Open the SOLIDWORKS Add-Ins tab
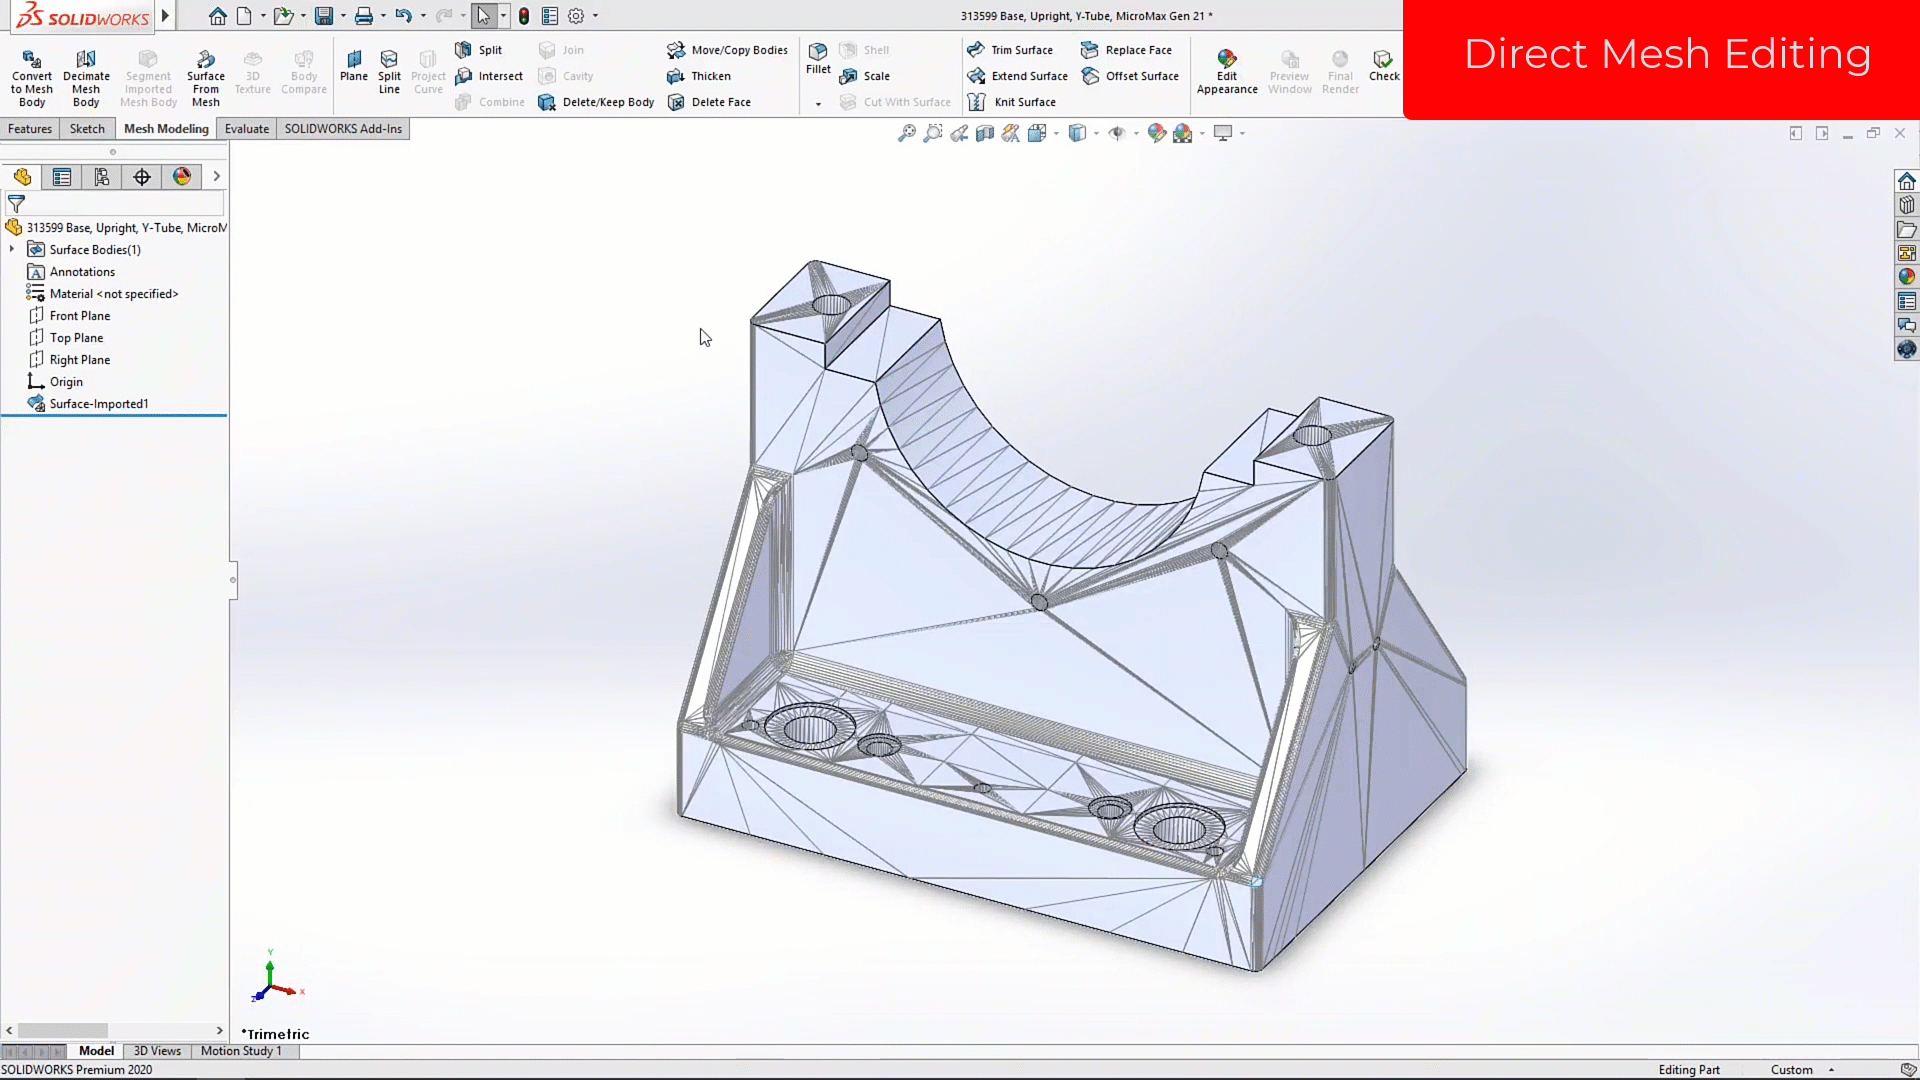1920x1080 pixels. pyautogui.click(x=343, y=129)
